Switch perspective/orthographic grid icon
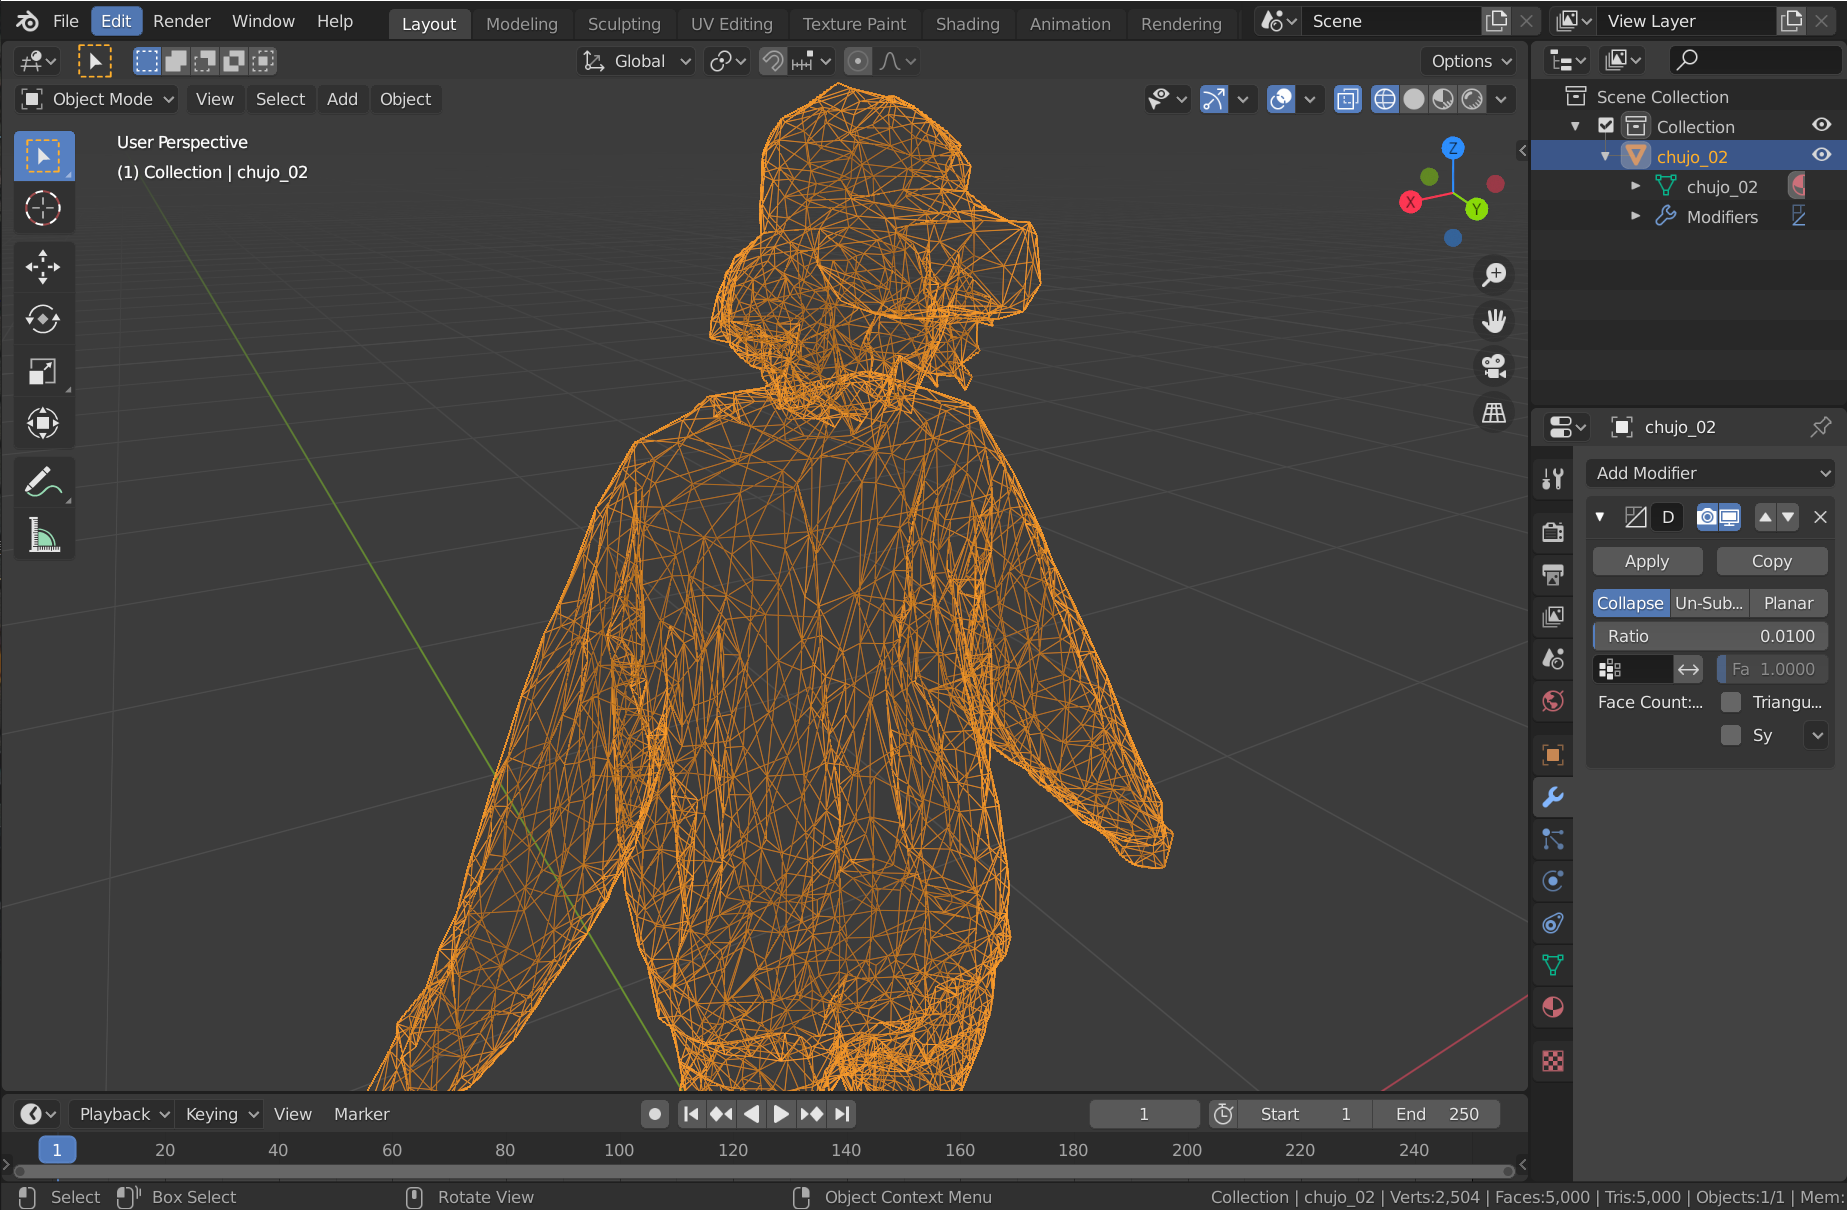Viewport: 1847px width, 1210px height. pos(1494,412)
